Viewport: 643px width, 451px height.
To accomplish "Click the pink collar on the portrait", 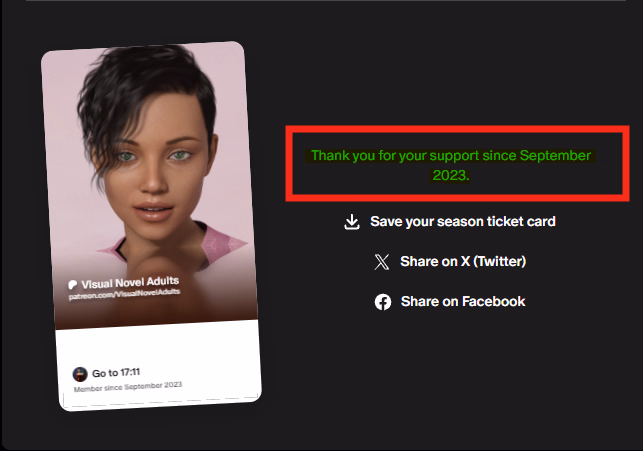I will (x=223, y=242).
